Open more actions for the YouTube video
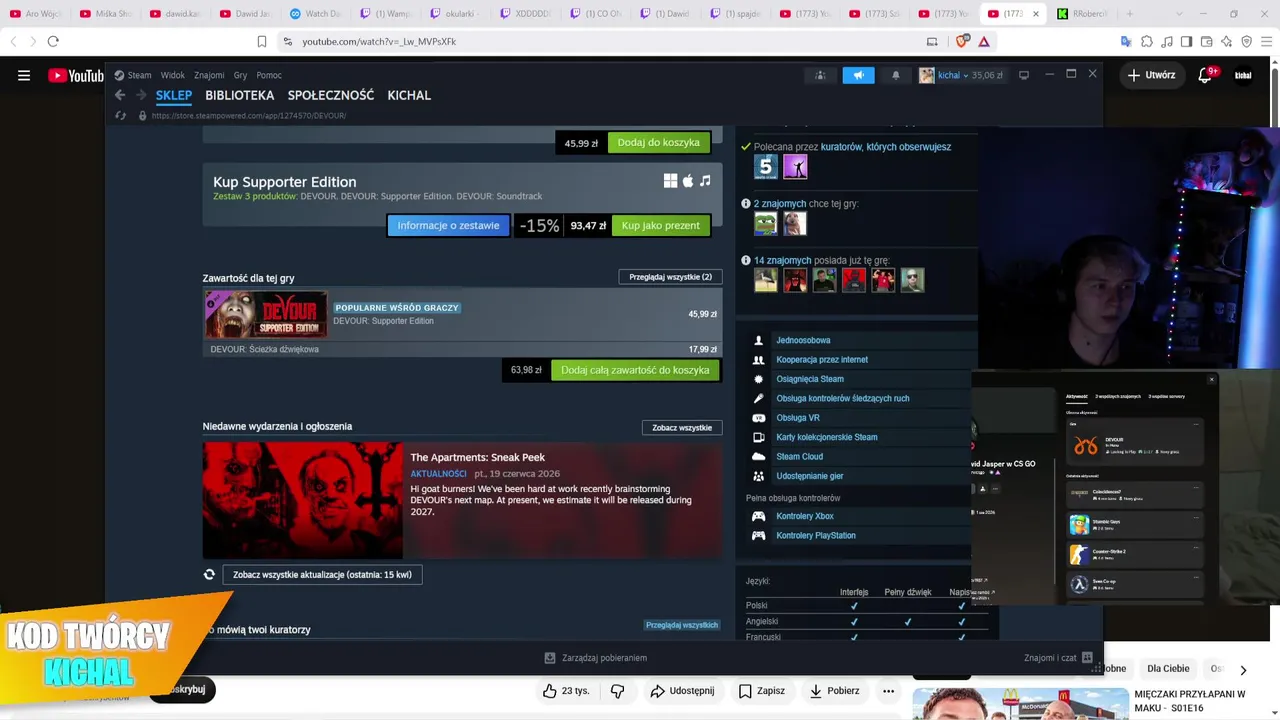 click(x=888, y=691)
